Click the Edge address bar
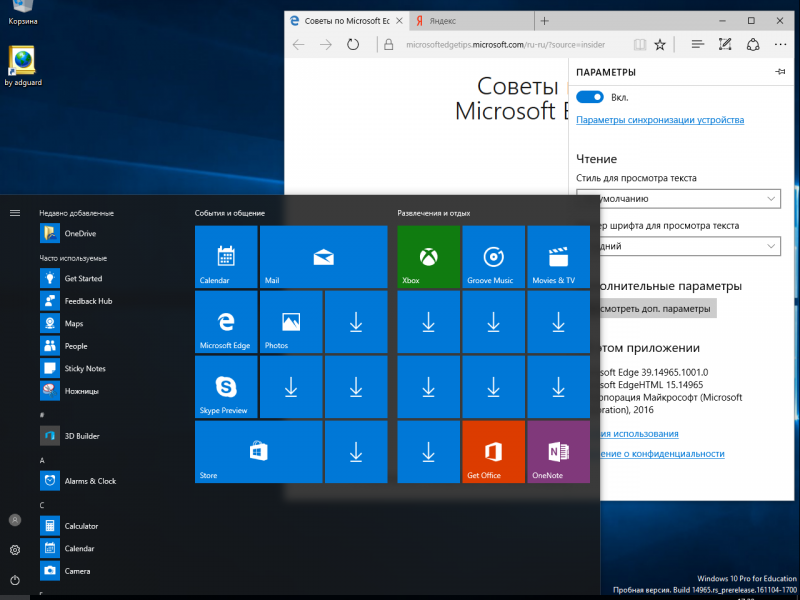800x600 pixels. point(505,45)
